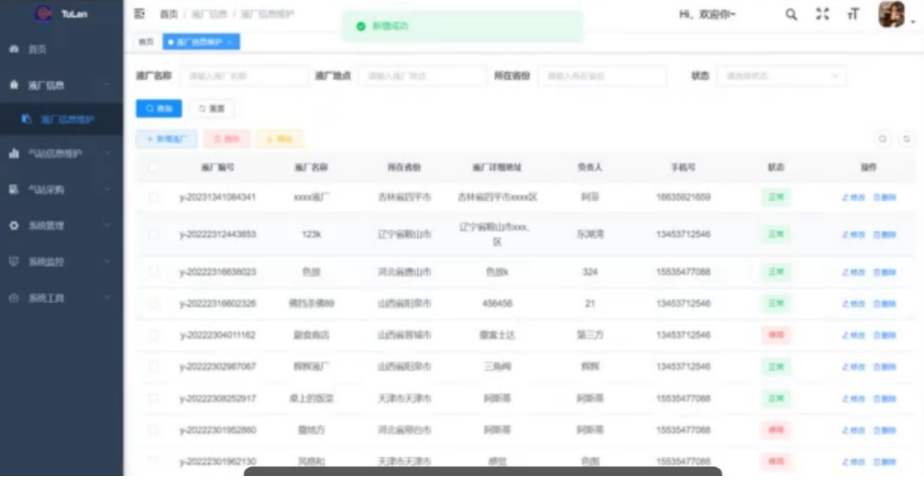Expand the 气站信息维护 sidebar group
This screenshot has width=924, height=480.
(107, 154)
